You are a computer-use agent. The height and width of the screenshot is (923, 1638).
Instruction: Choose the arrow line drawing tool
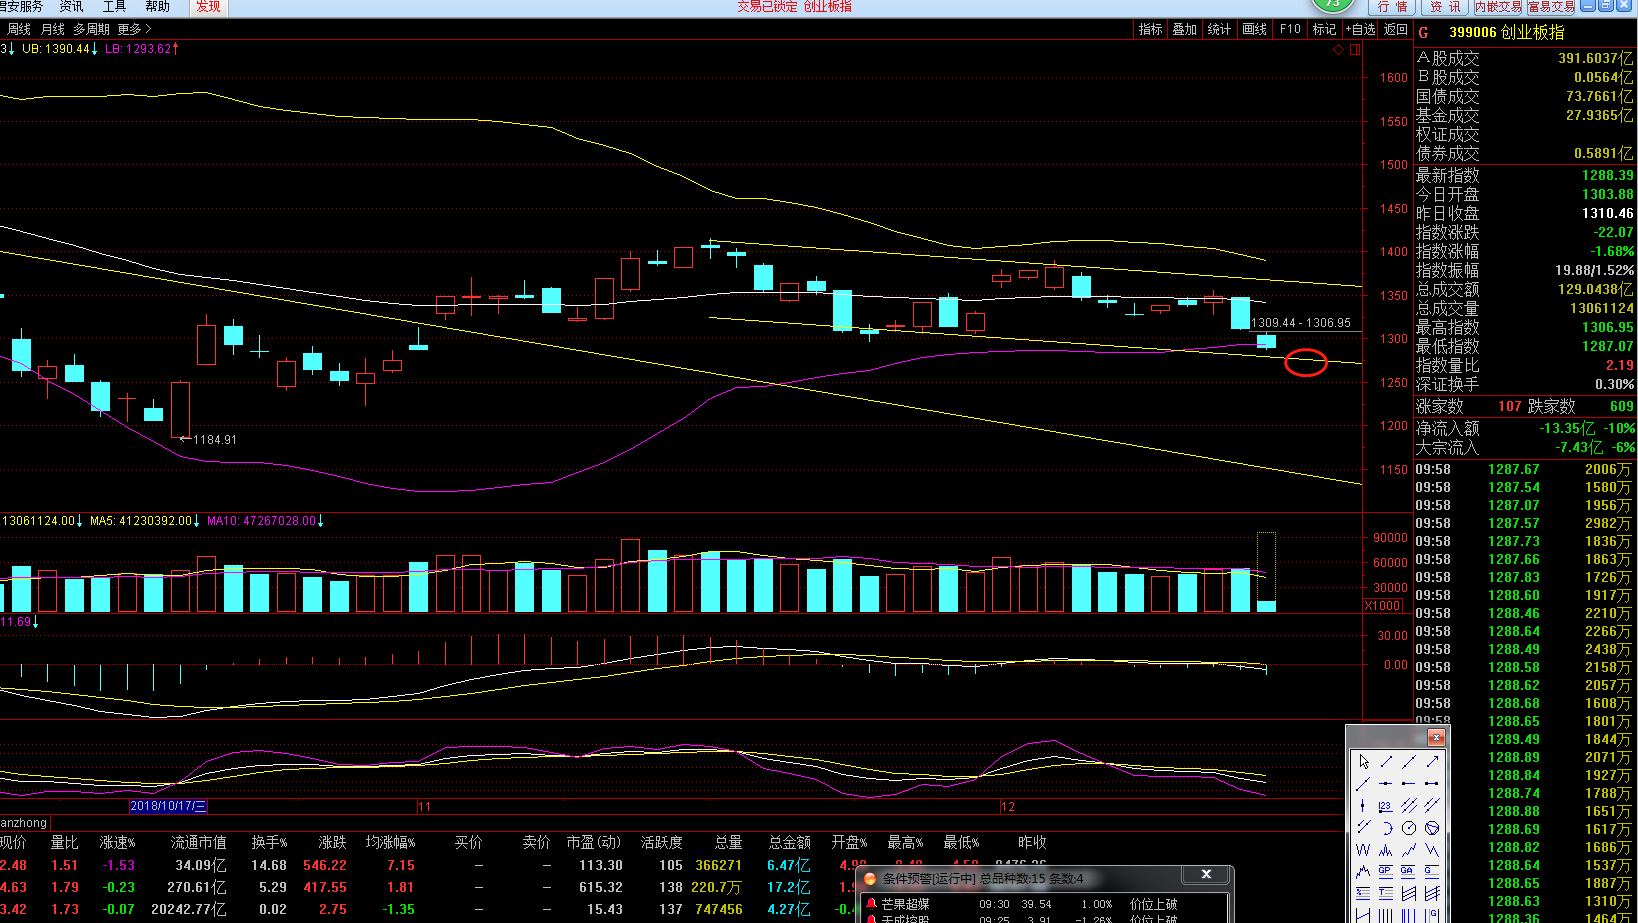1432,762
